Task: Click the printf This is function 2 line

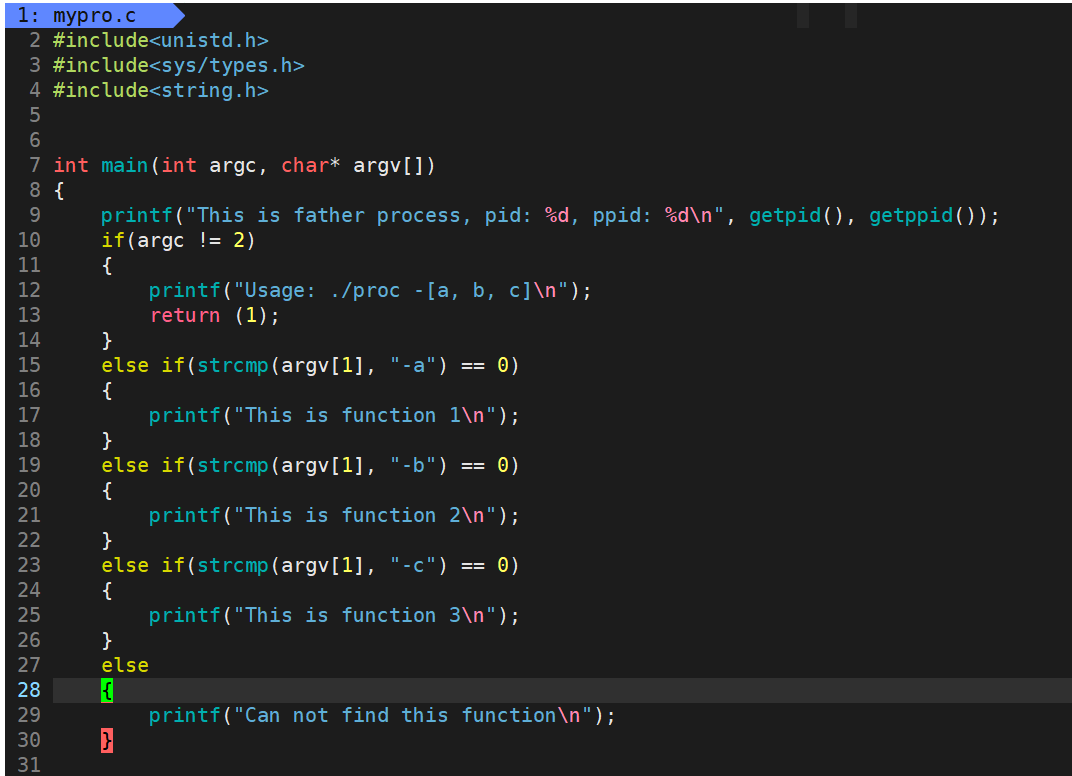Action: coord(334,515)
